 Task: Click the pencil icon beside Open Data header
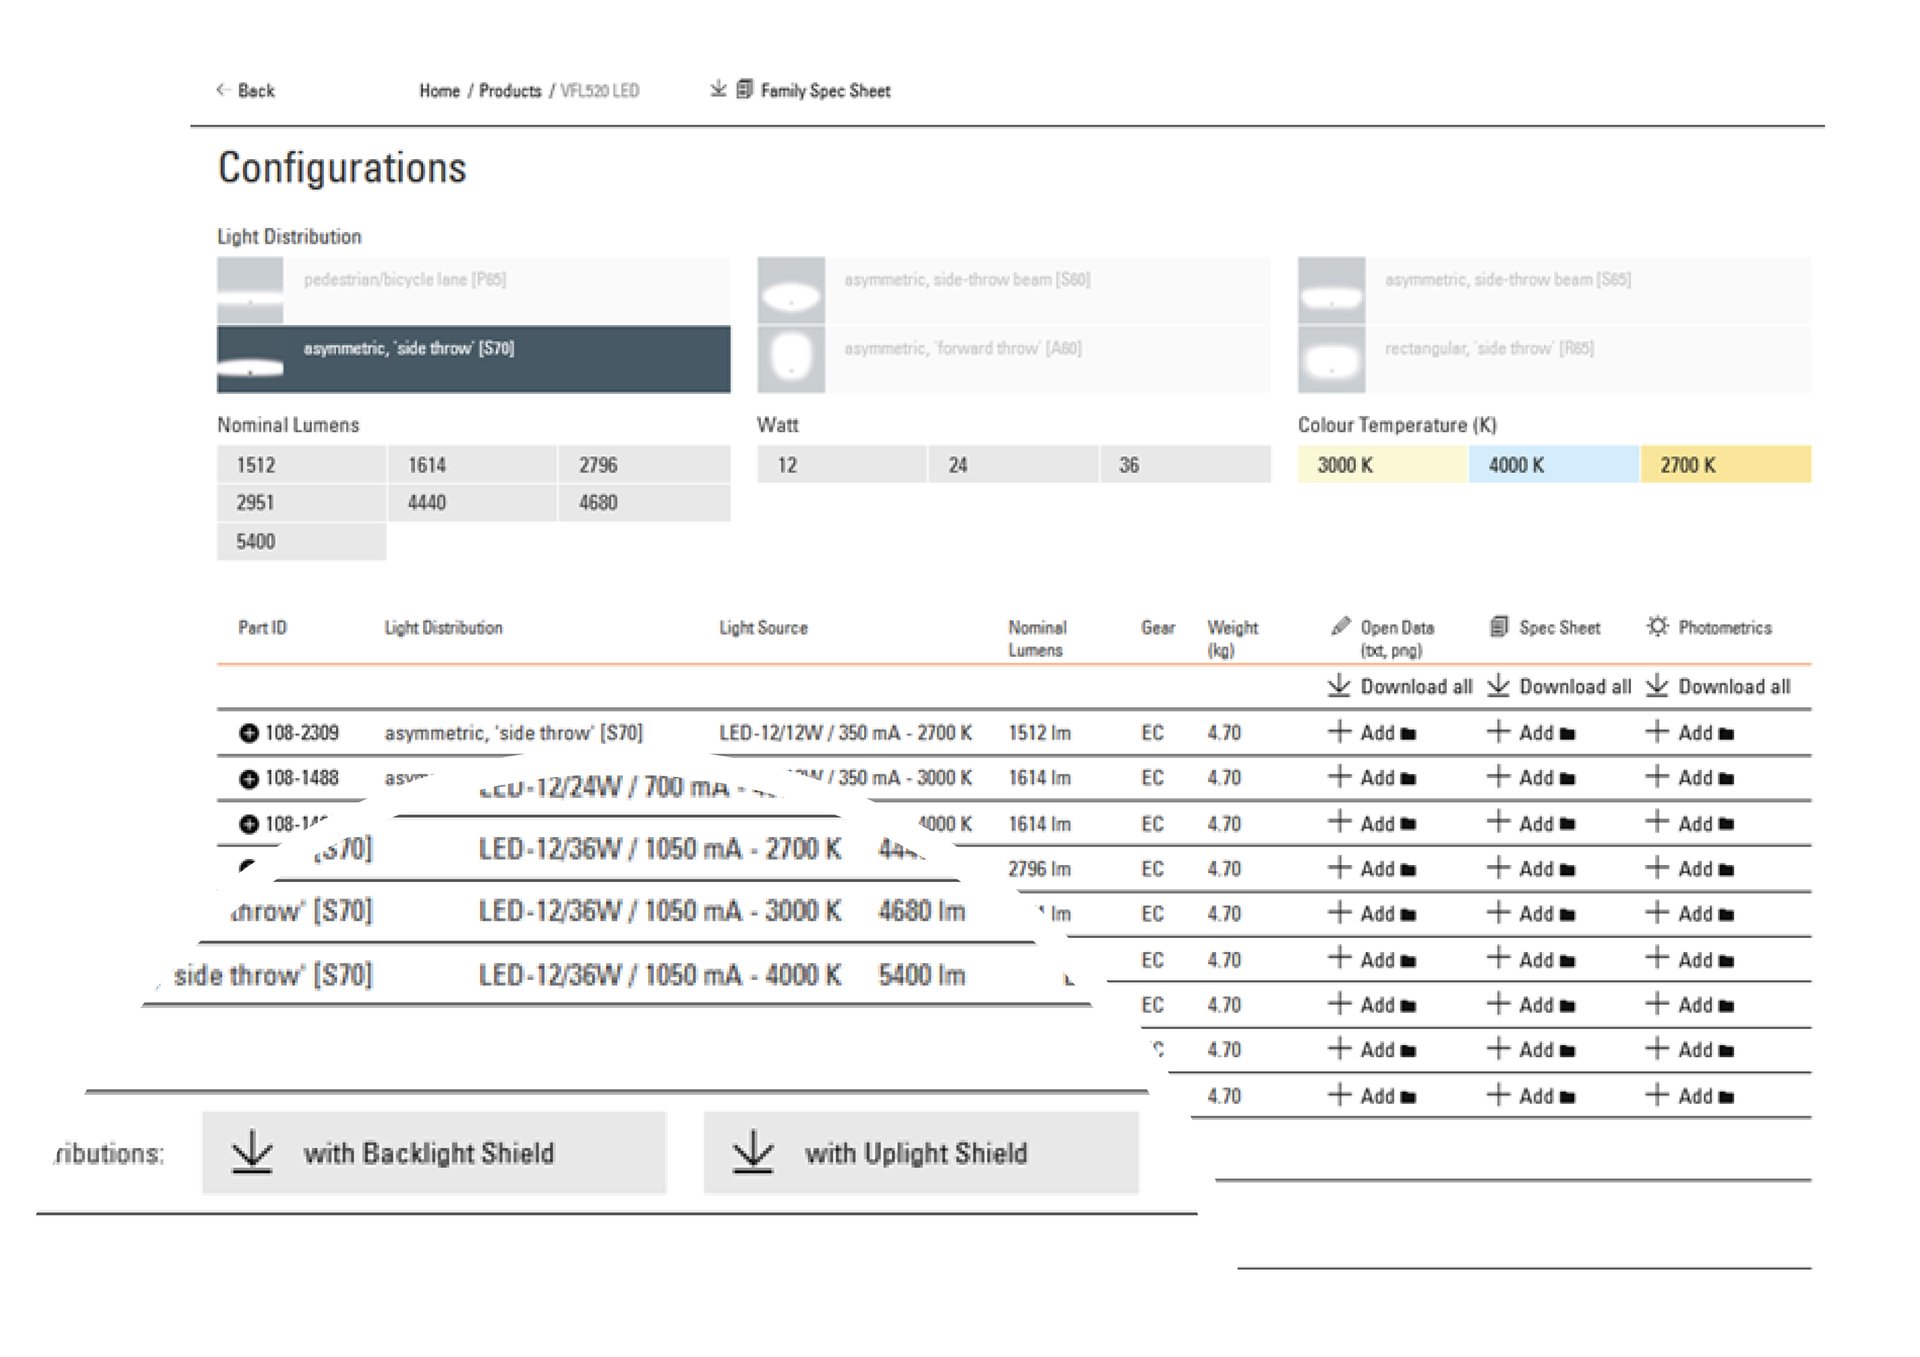pyautogui.click(x=1340, y=628)
